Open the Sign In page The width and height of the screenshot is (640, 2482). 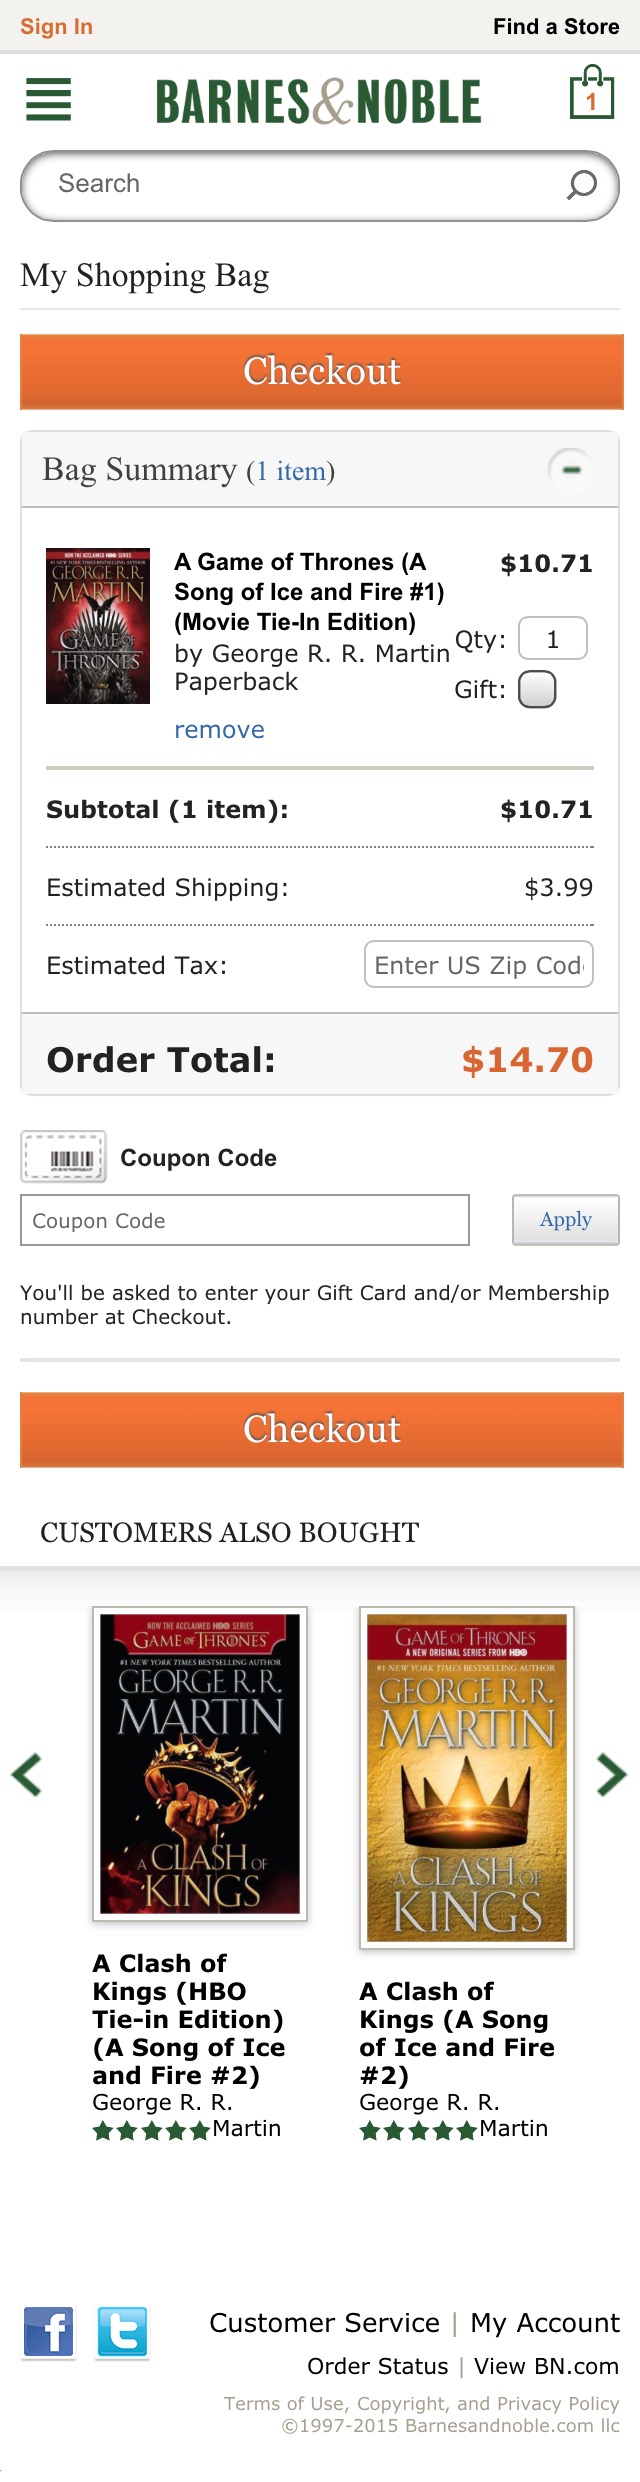pos(55,26)
